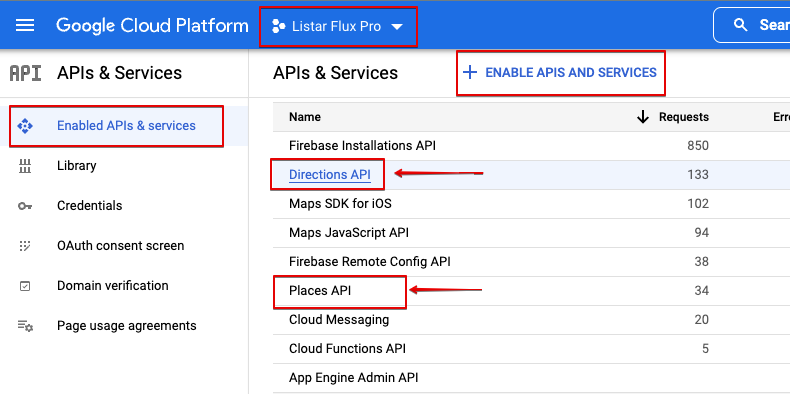Click the Name column header
Viewport: 790px width, 394px height.
[305, 117]
